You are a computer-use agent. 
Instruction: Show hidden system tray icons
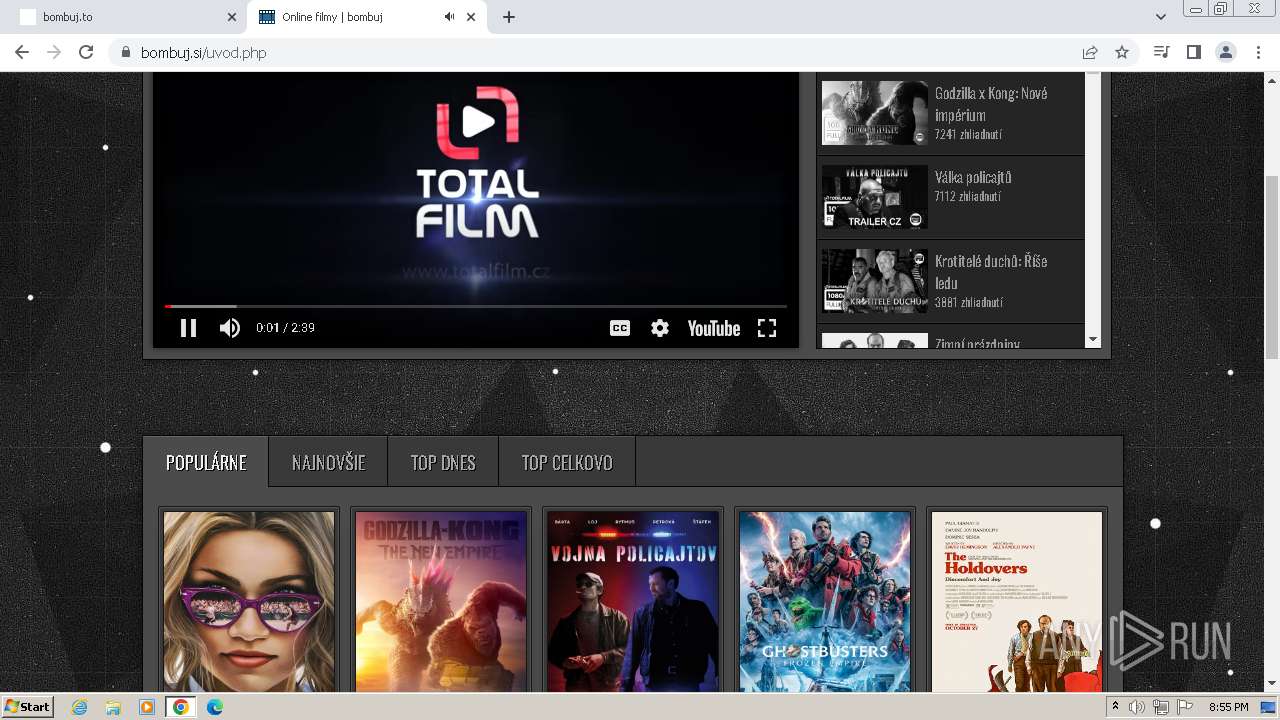tap(1116, 707)
